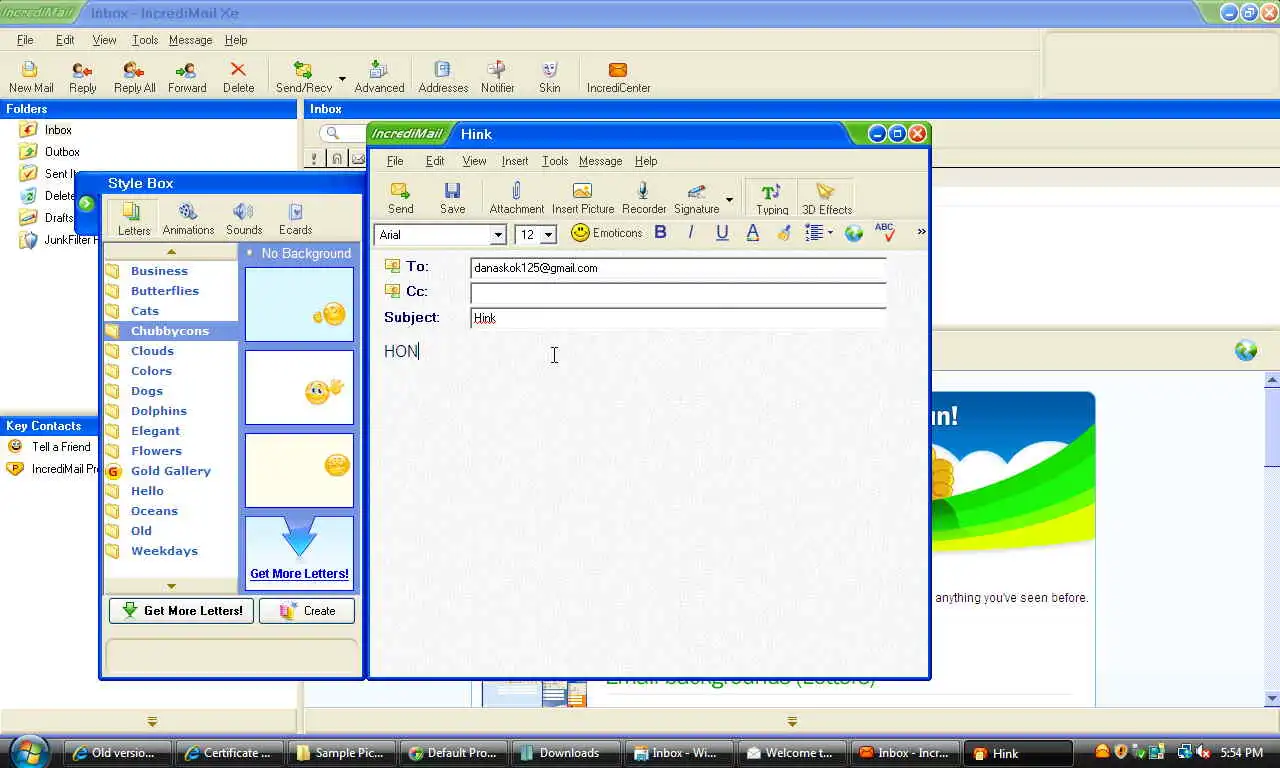Click New Mail in main toolbar

(31, 77)
